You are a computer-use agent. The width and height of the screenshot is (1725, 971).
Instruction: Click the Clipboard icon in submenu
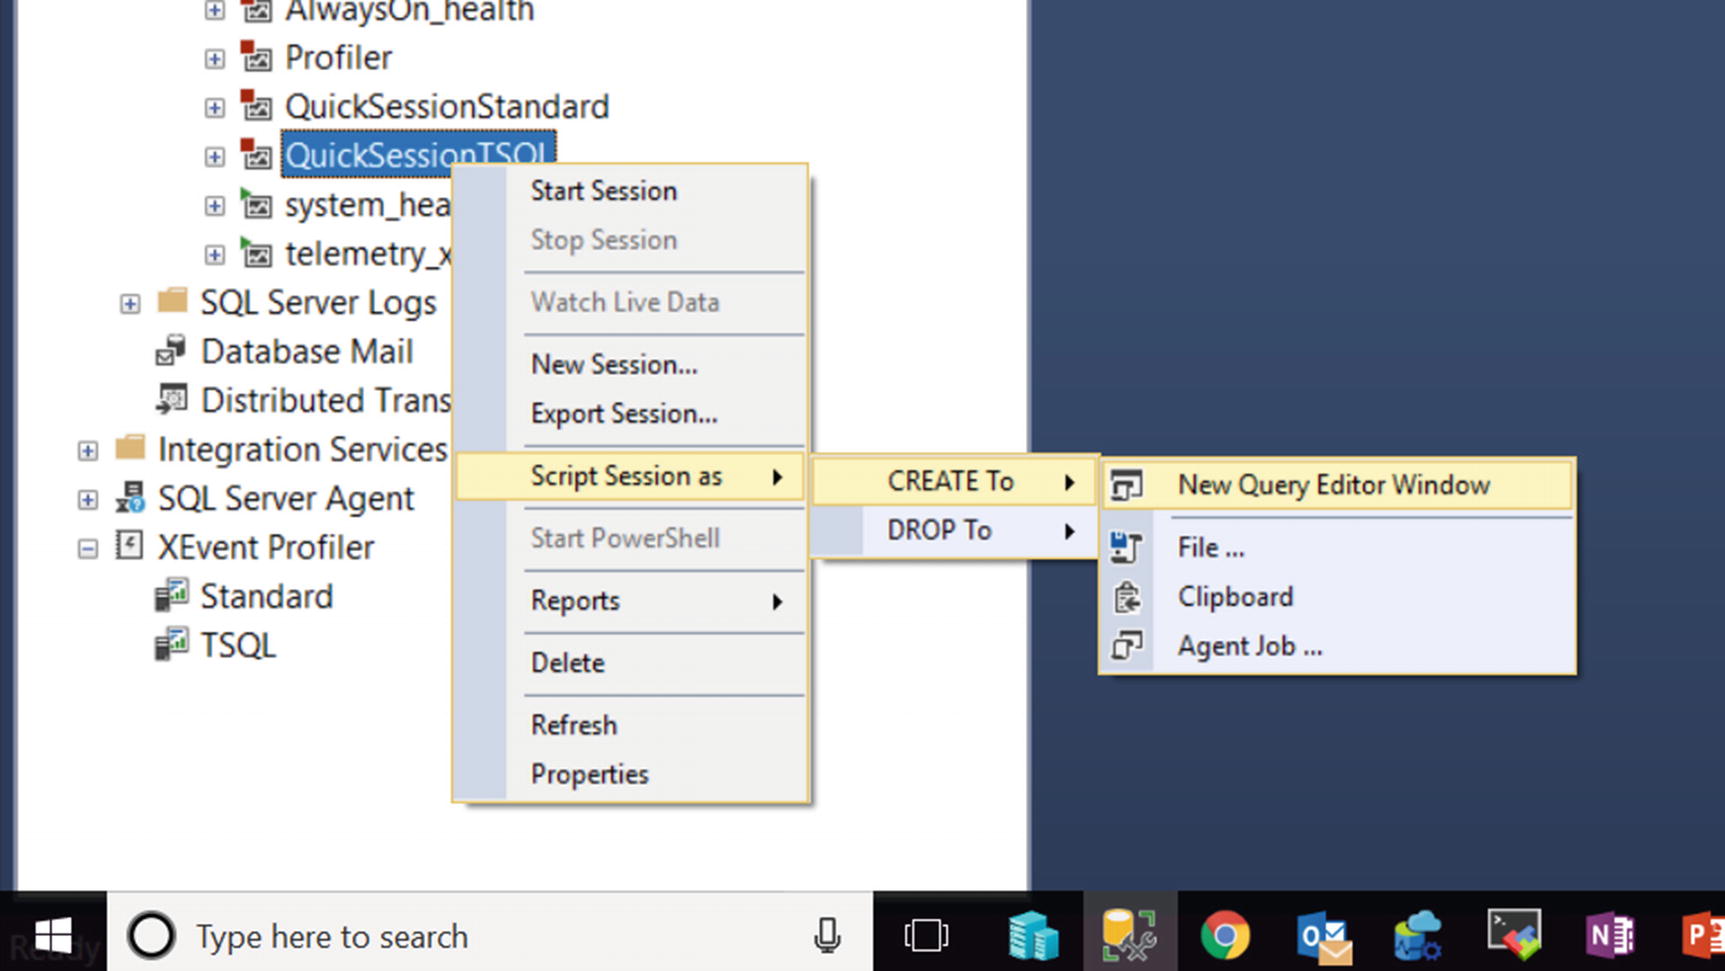(x=1127, y=597)
